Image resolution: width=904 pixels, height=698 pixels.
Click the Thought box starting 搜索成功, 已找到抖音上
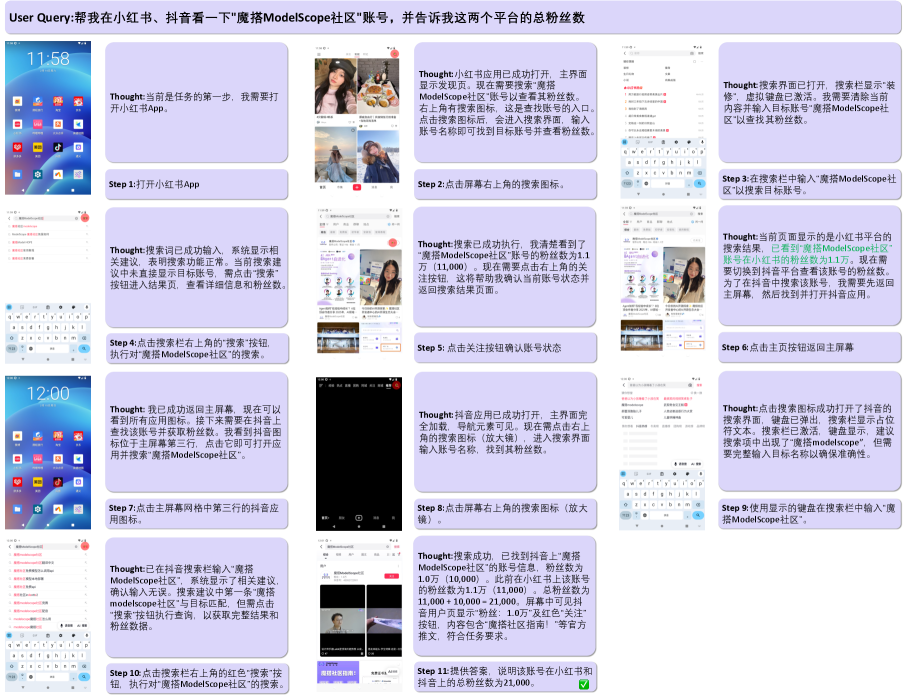[505, 596]
